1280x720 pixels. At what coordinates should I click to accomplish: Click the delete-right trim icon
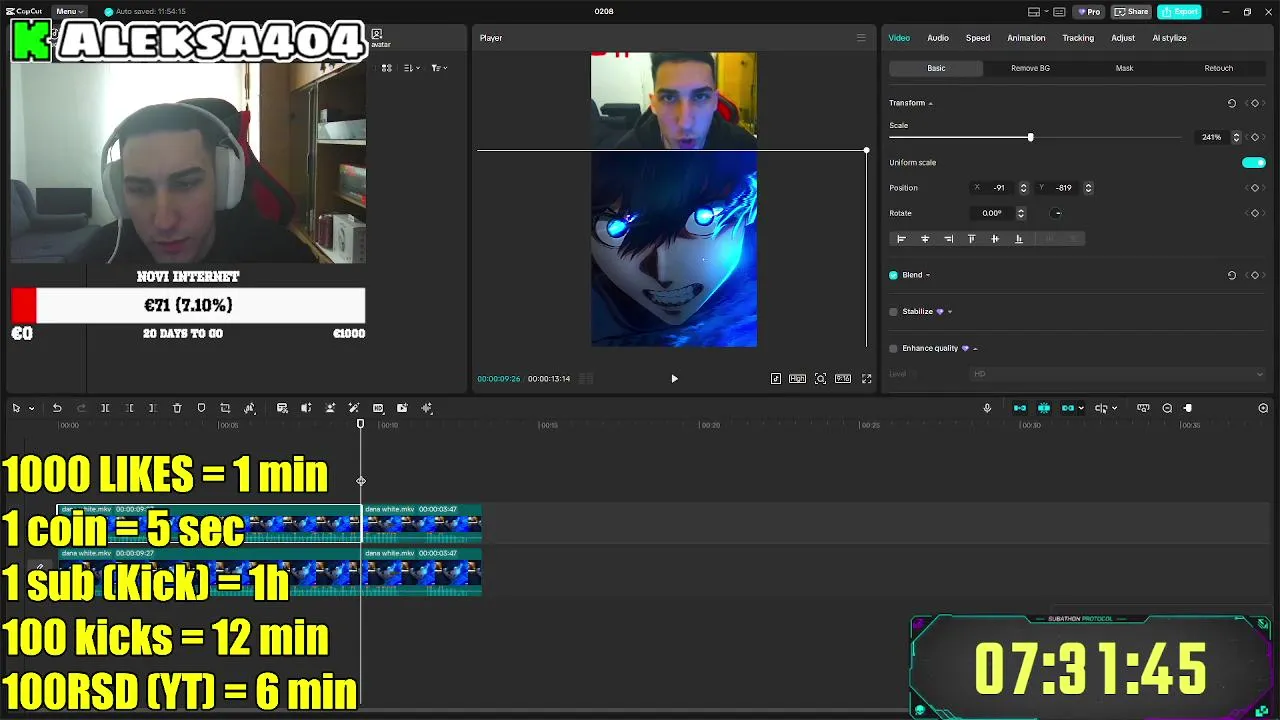[x=153, y=408]
